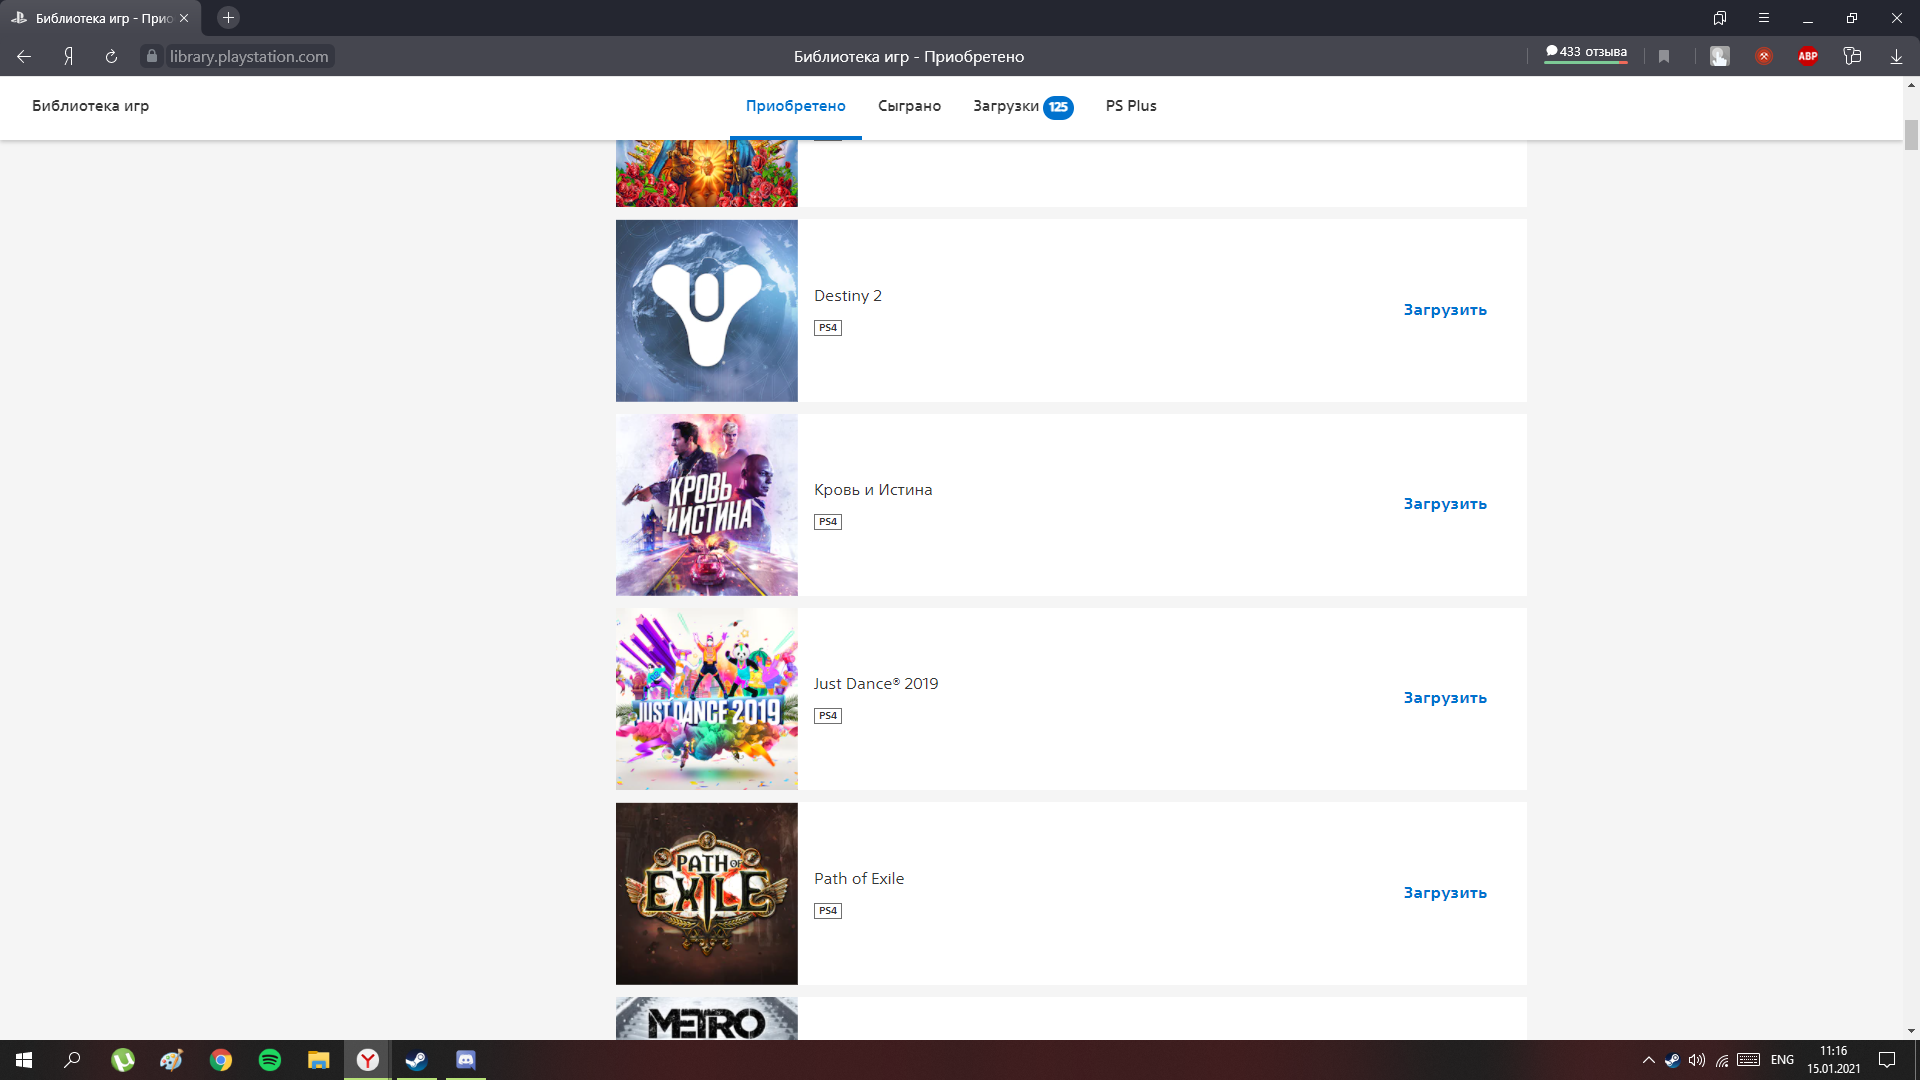Open the Windows notification center
Image resolution: width=1920 pixels, height=1080 pixels.
tap(1887, 1060)
